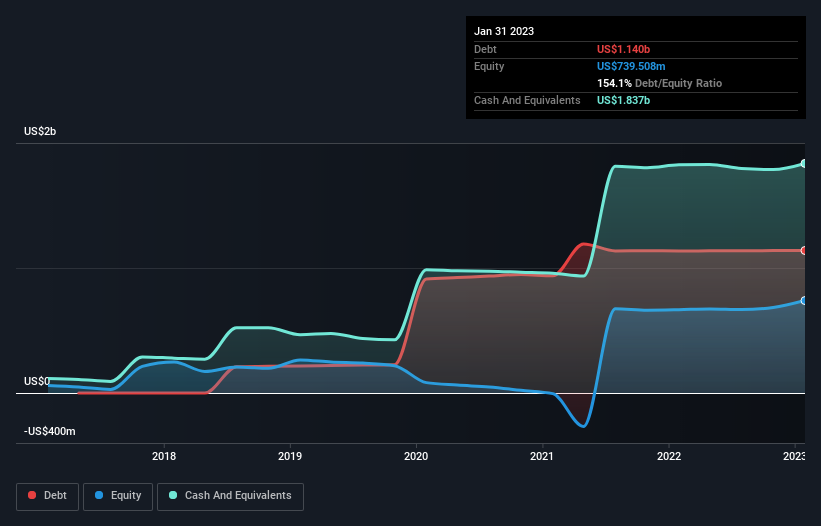Click the 2018 x-axis label

(164, 456)
